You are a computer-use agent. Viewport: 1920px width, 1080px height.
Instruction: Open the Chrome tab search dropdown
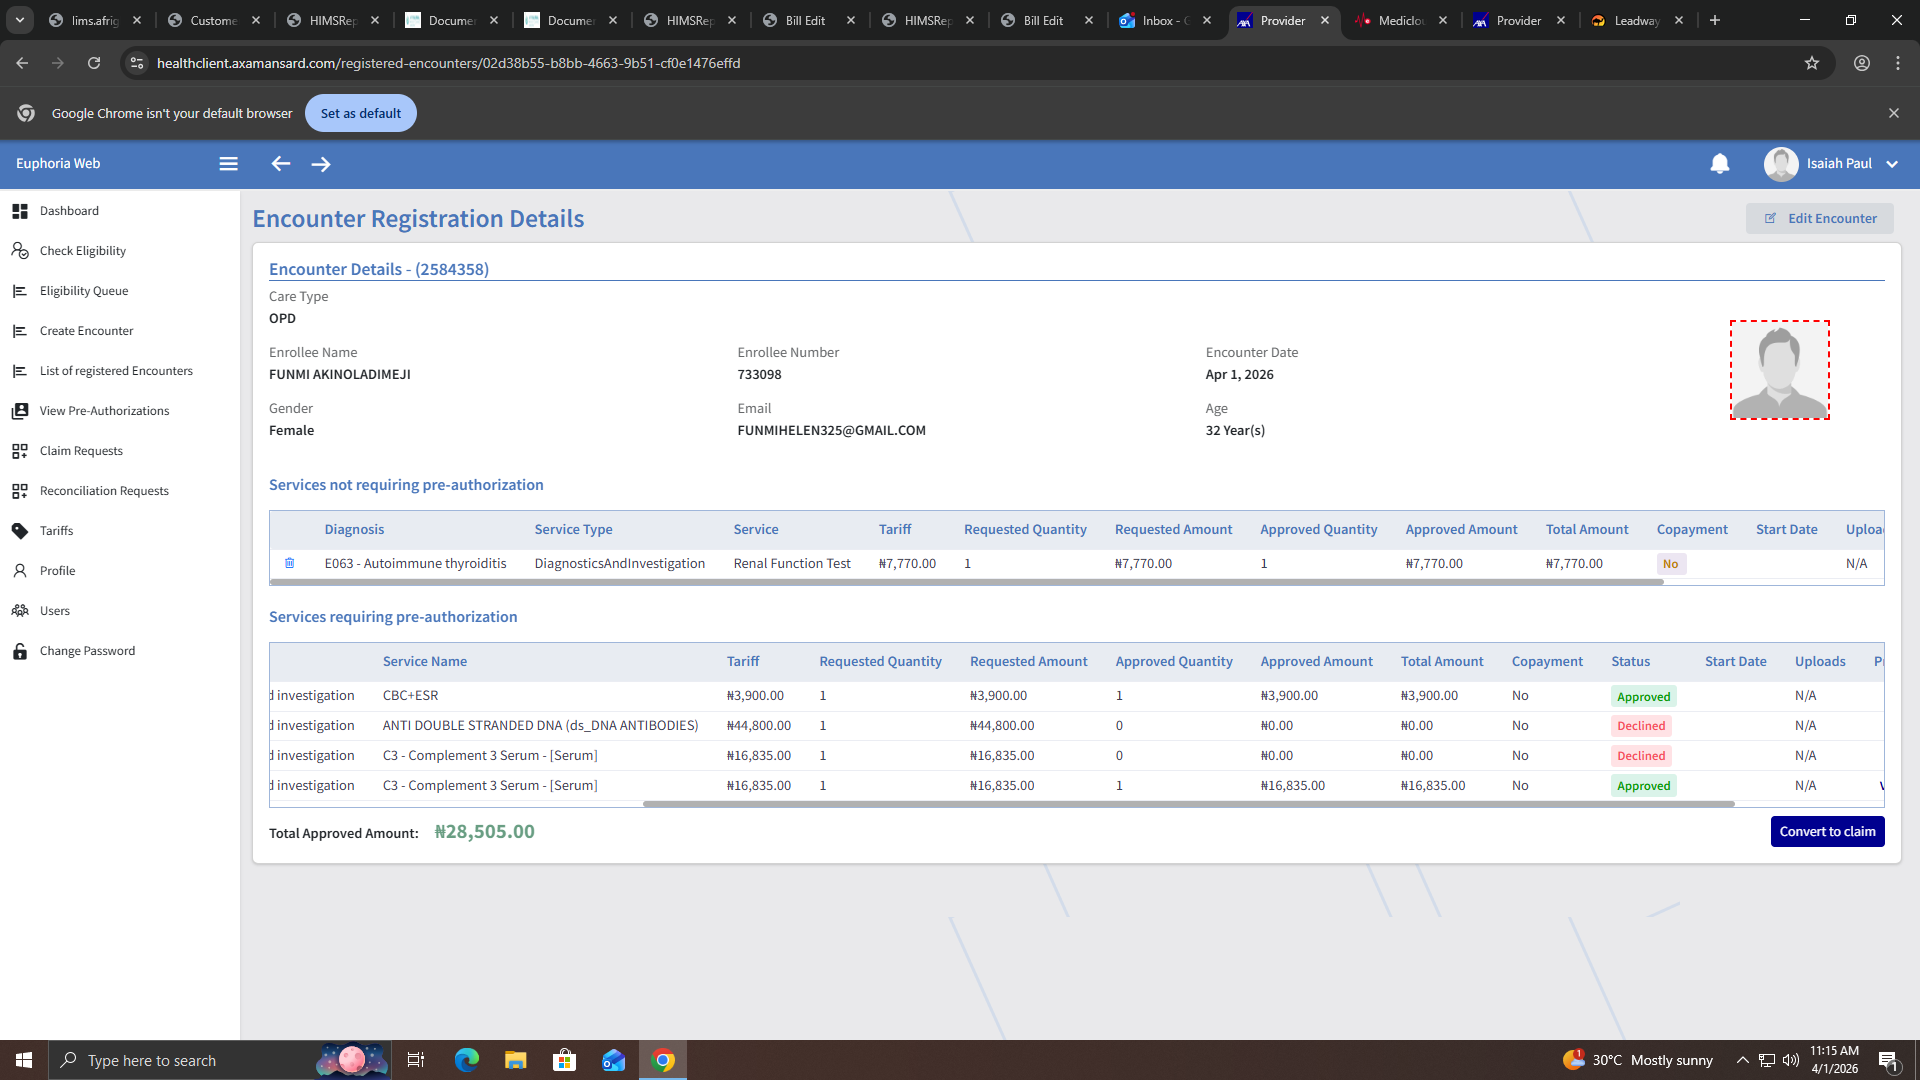point(19,20)
